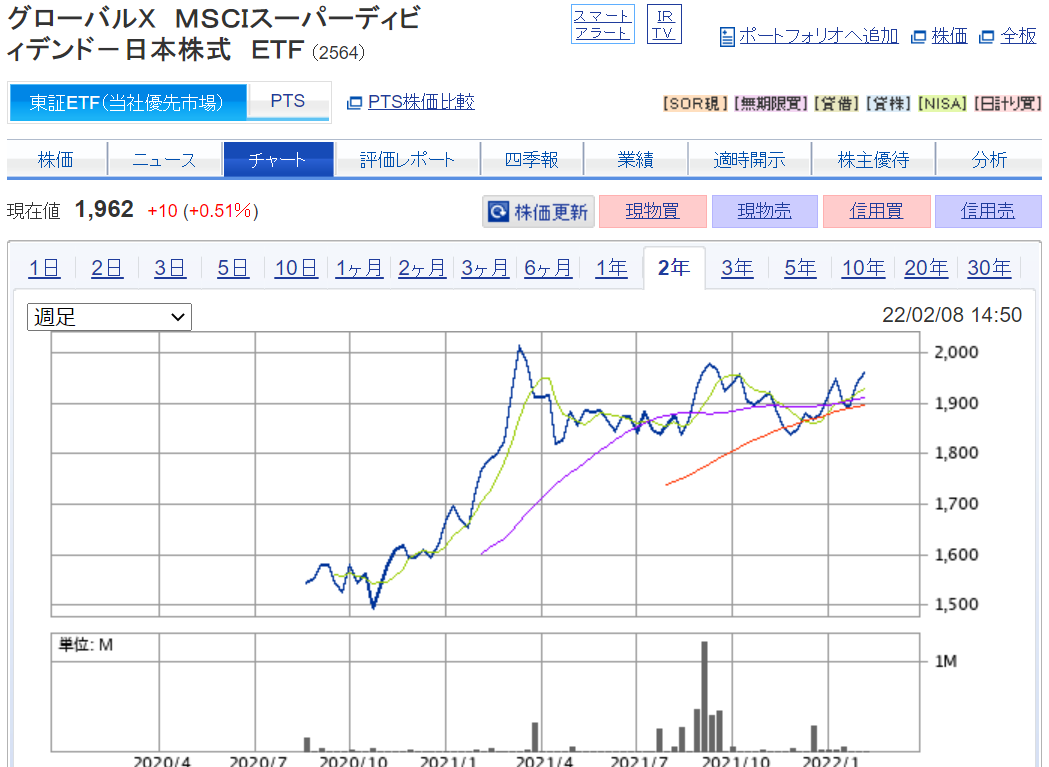Open the 全板 link
The image size is (1049, 767).
(x=1018, y=35)
